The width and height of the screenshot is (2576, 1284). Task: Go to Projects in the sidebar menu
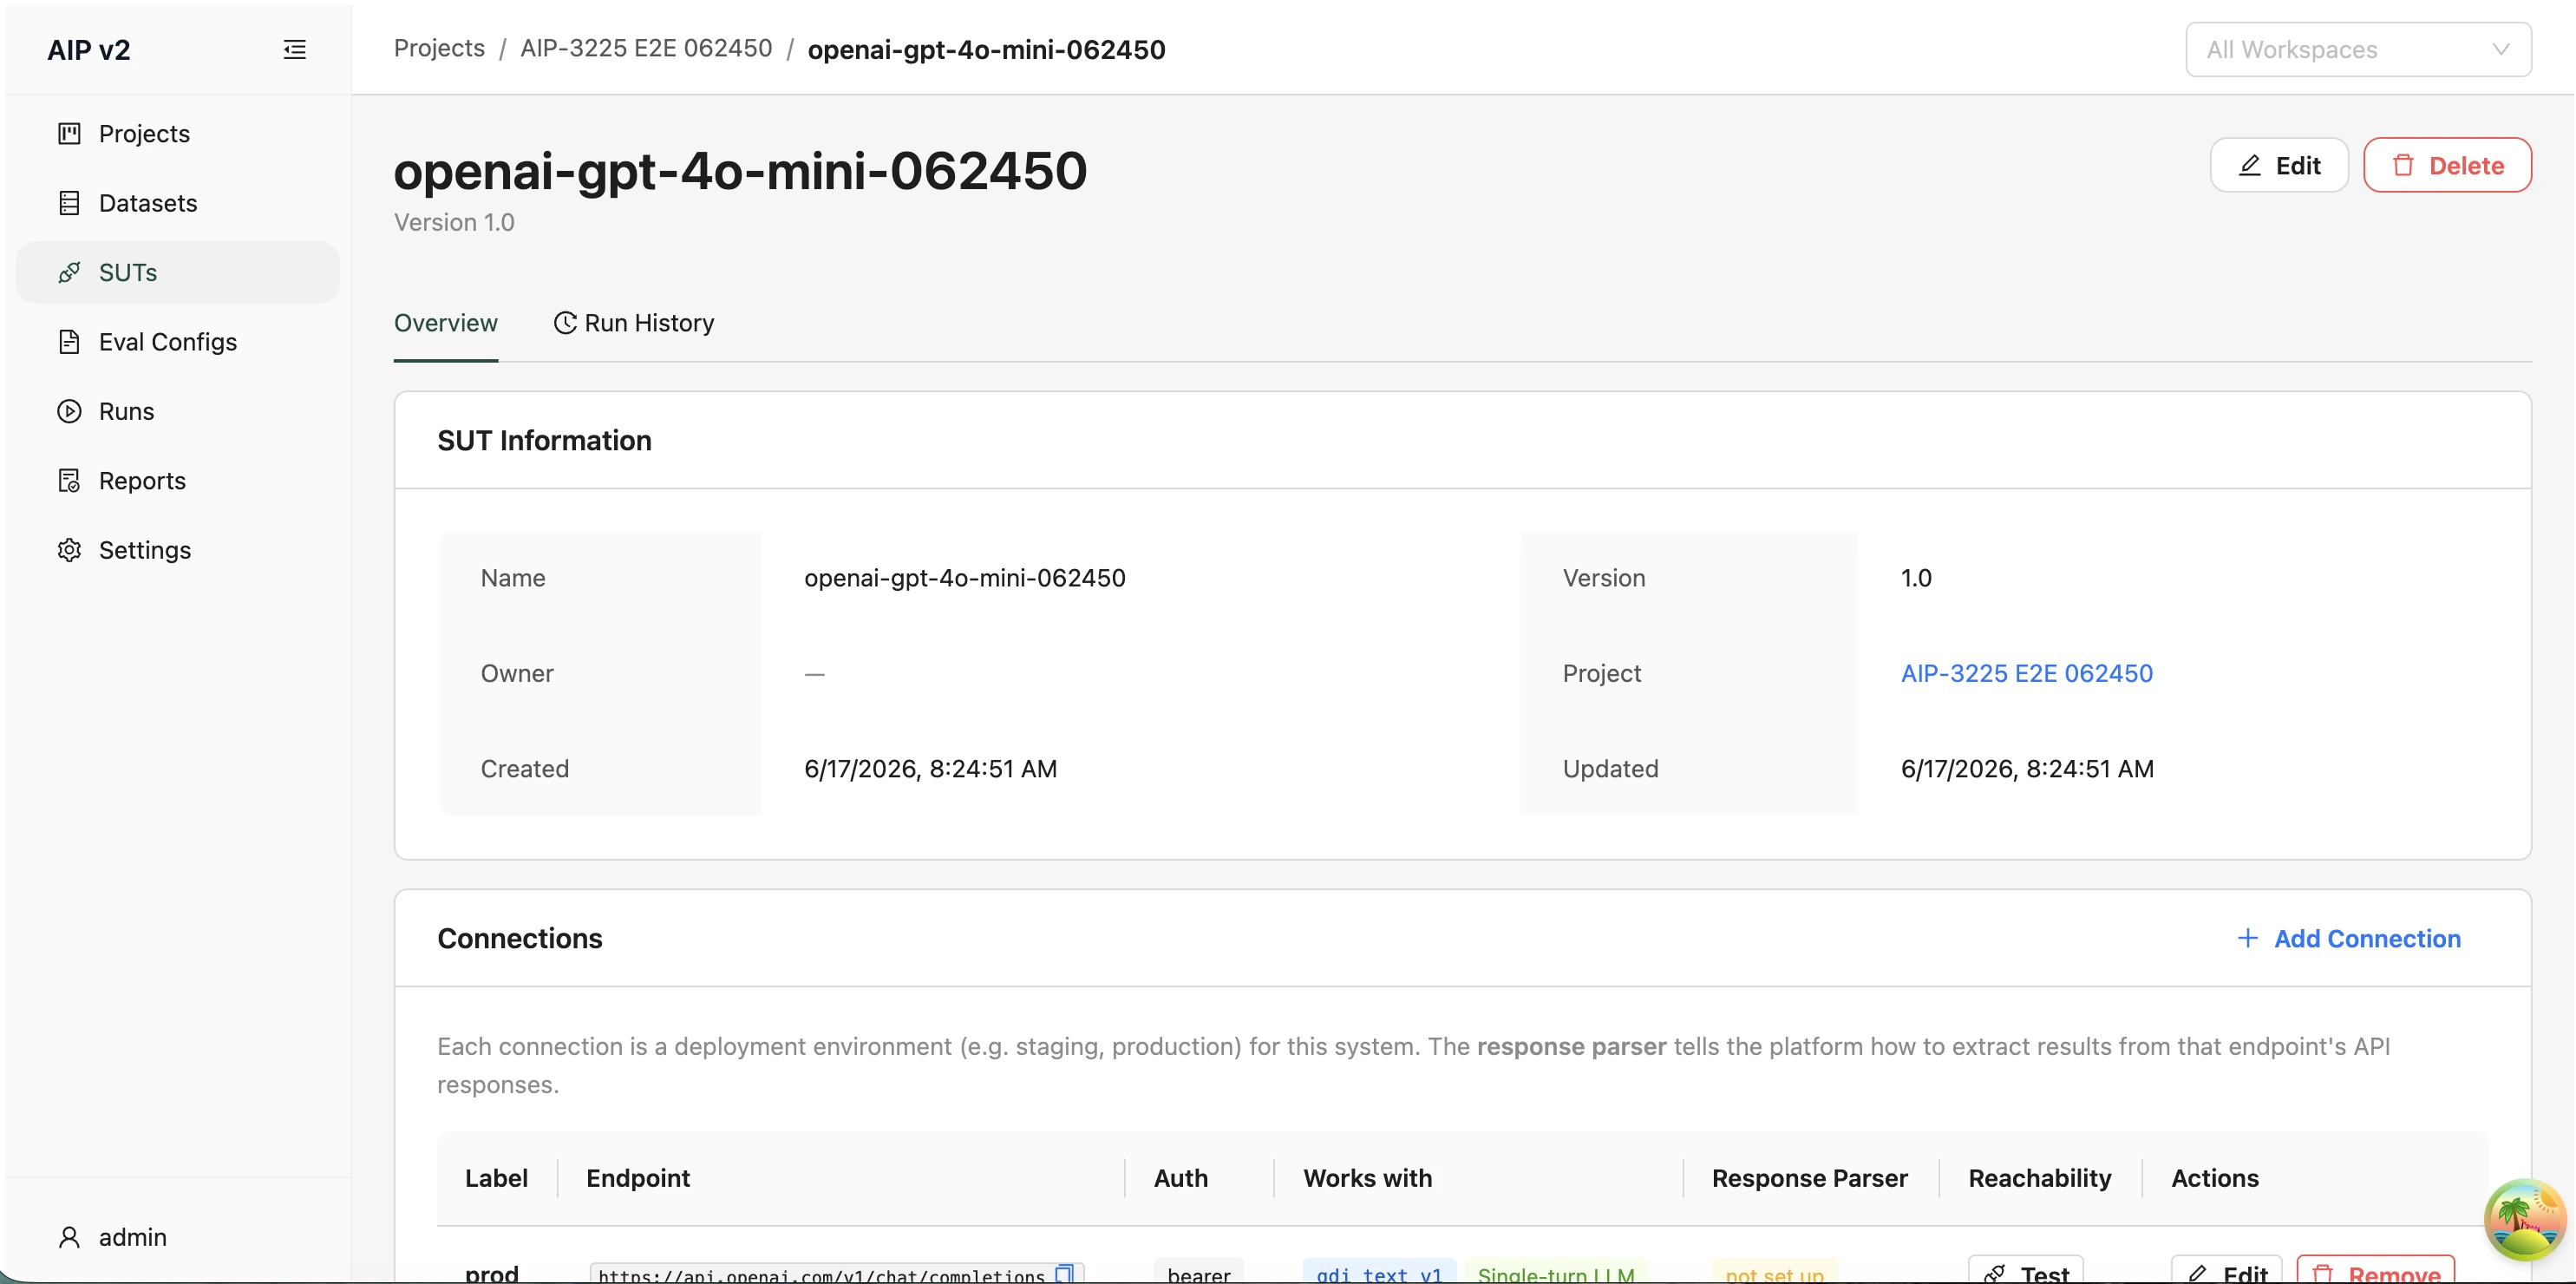click(178, 133)
